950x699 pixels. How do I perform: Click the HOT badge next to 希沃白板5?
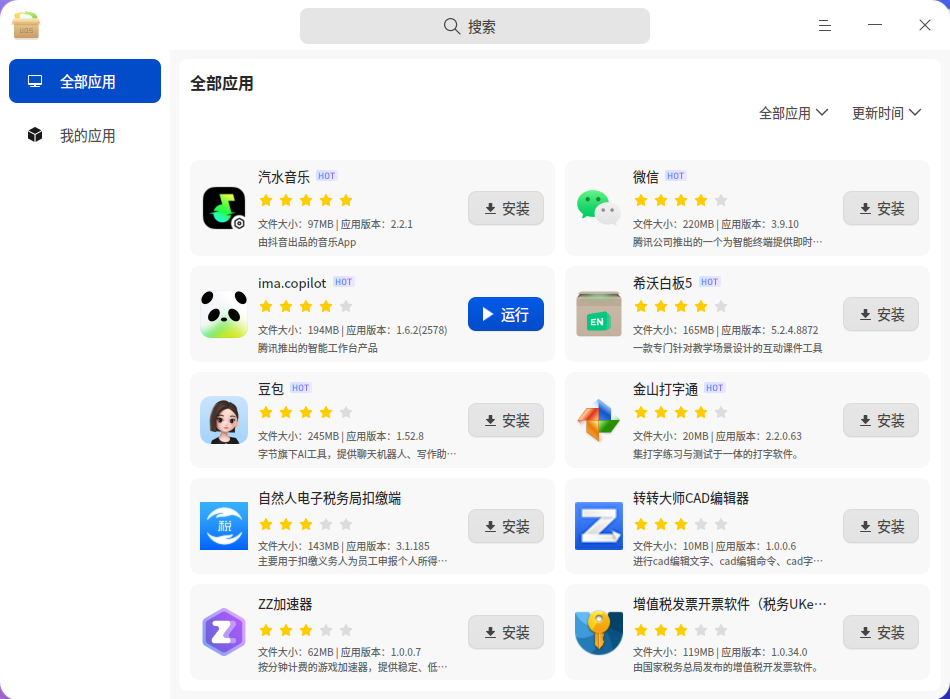[709, 282]
